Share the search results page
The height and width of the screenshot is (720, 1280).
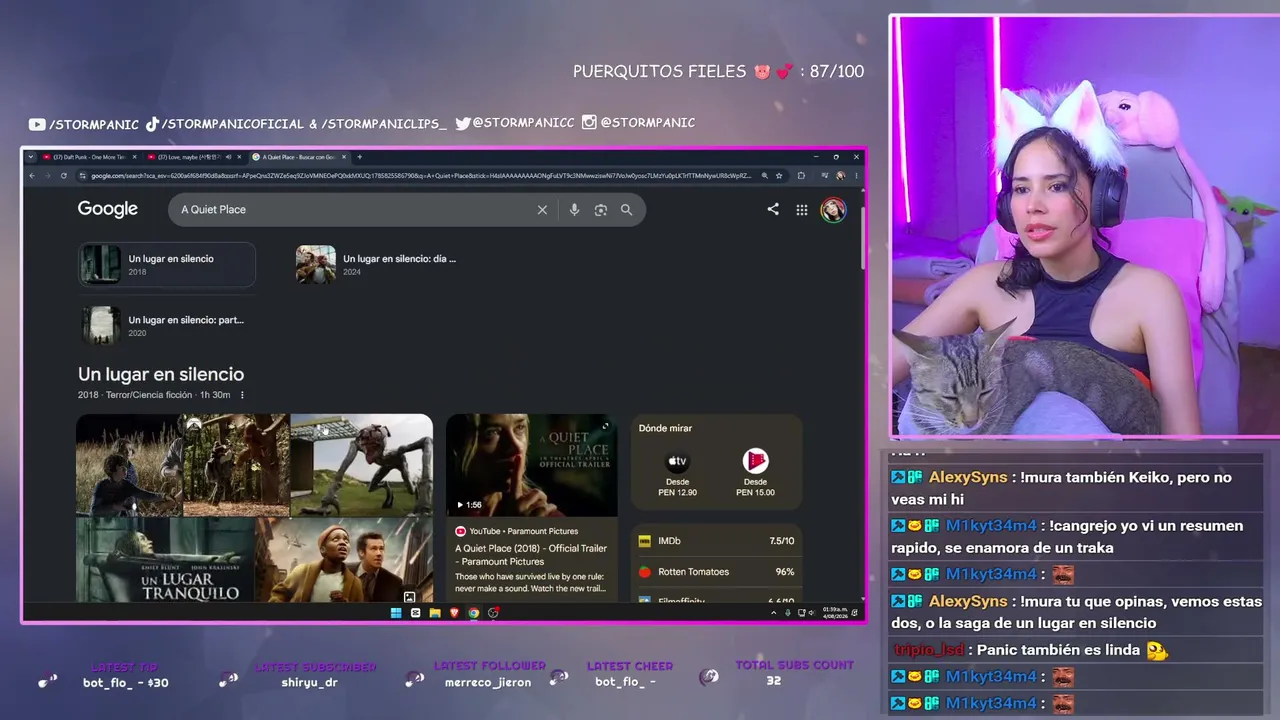coord(773,209)
